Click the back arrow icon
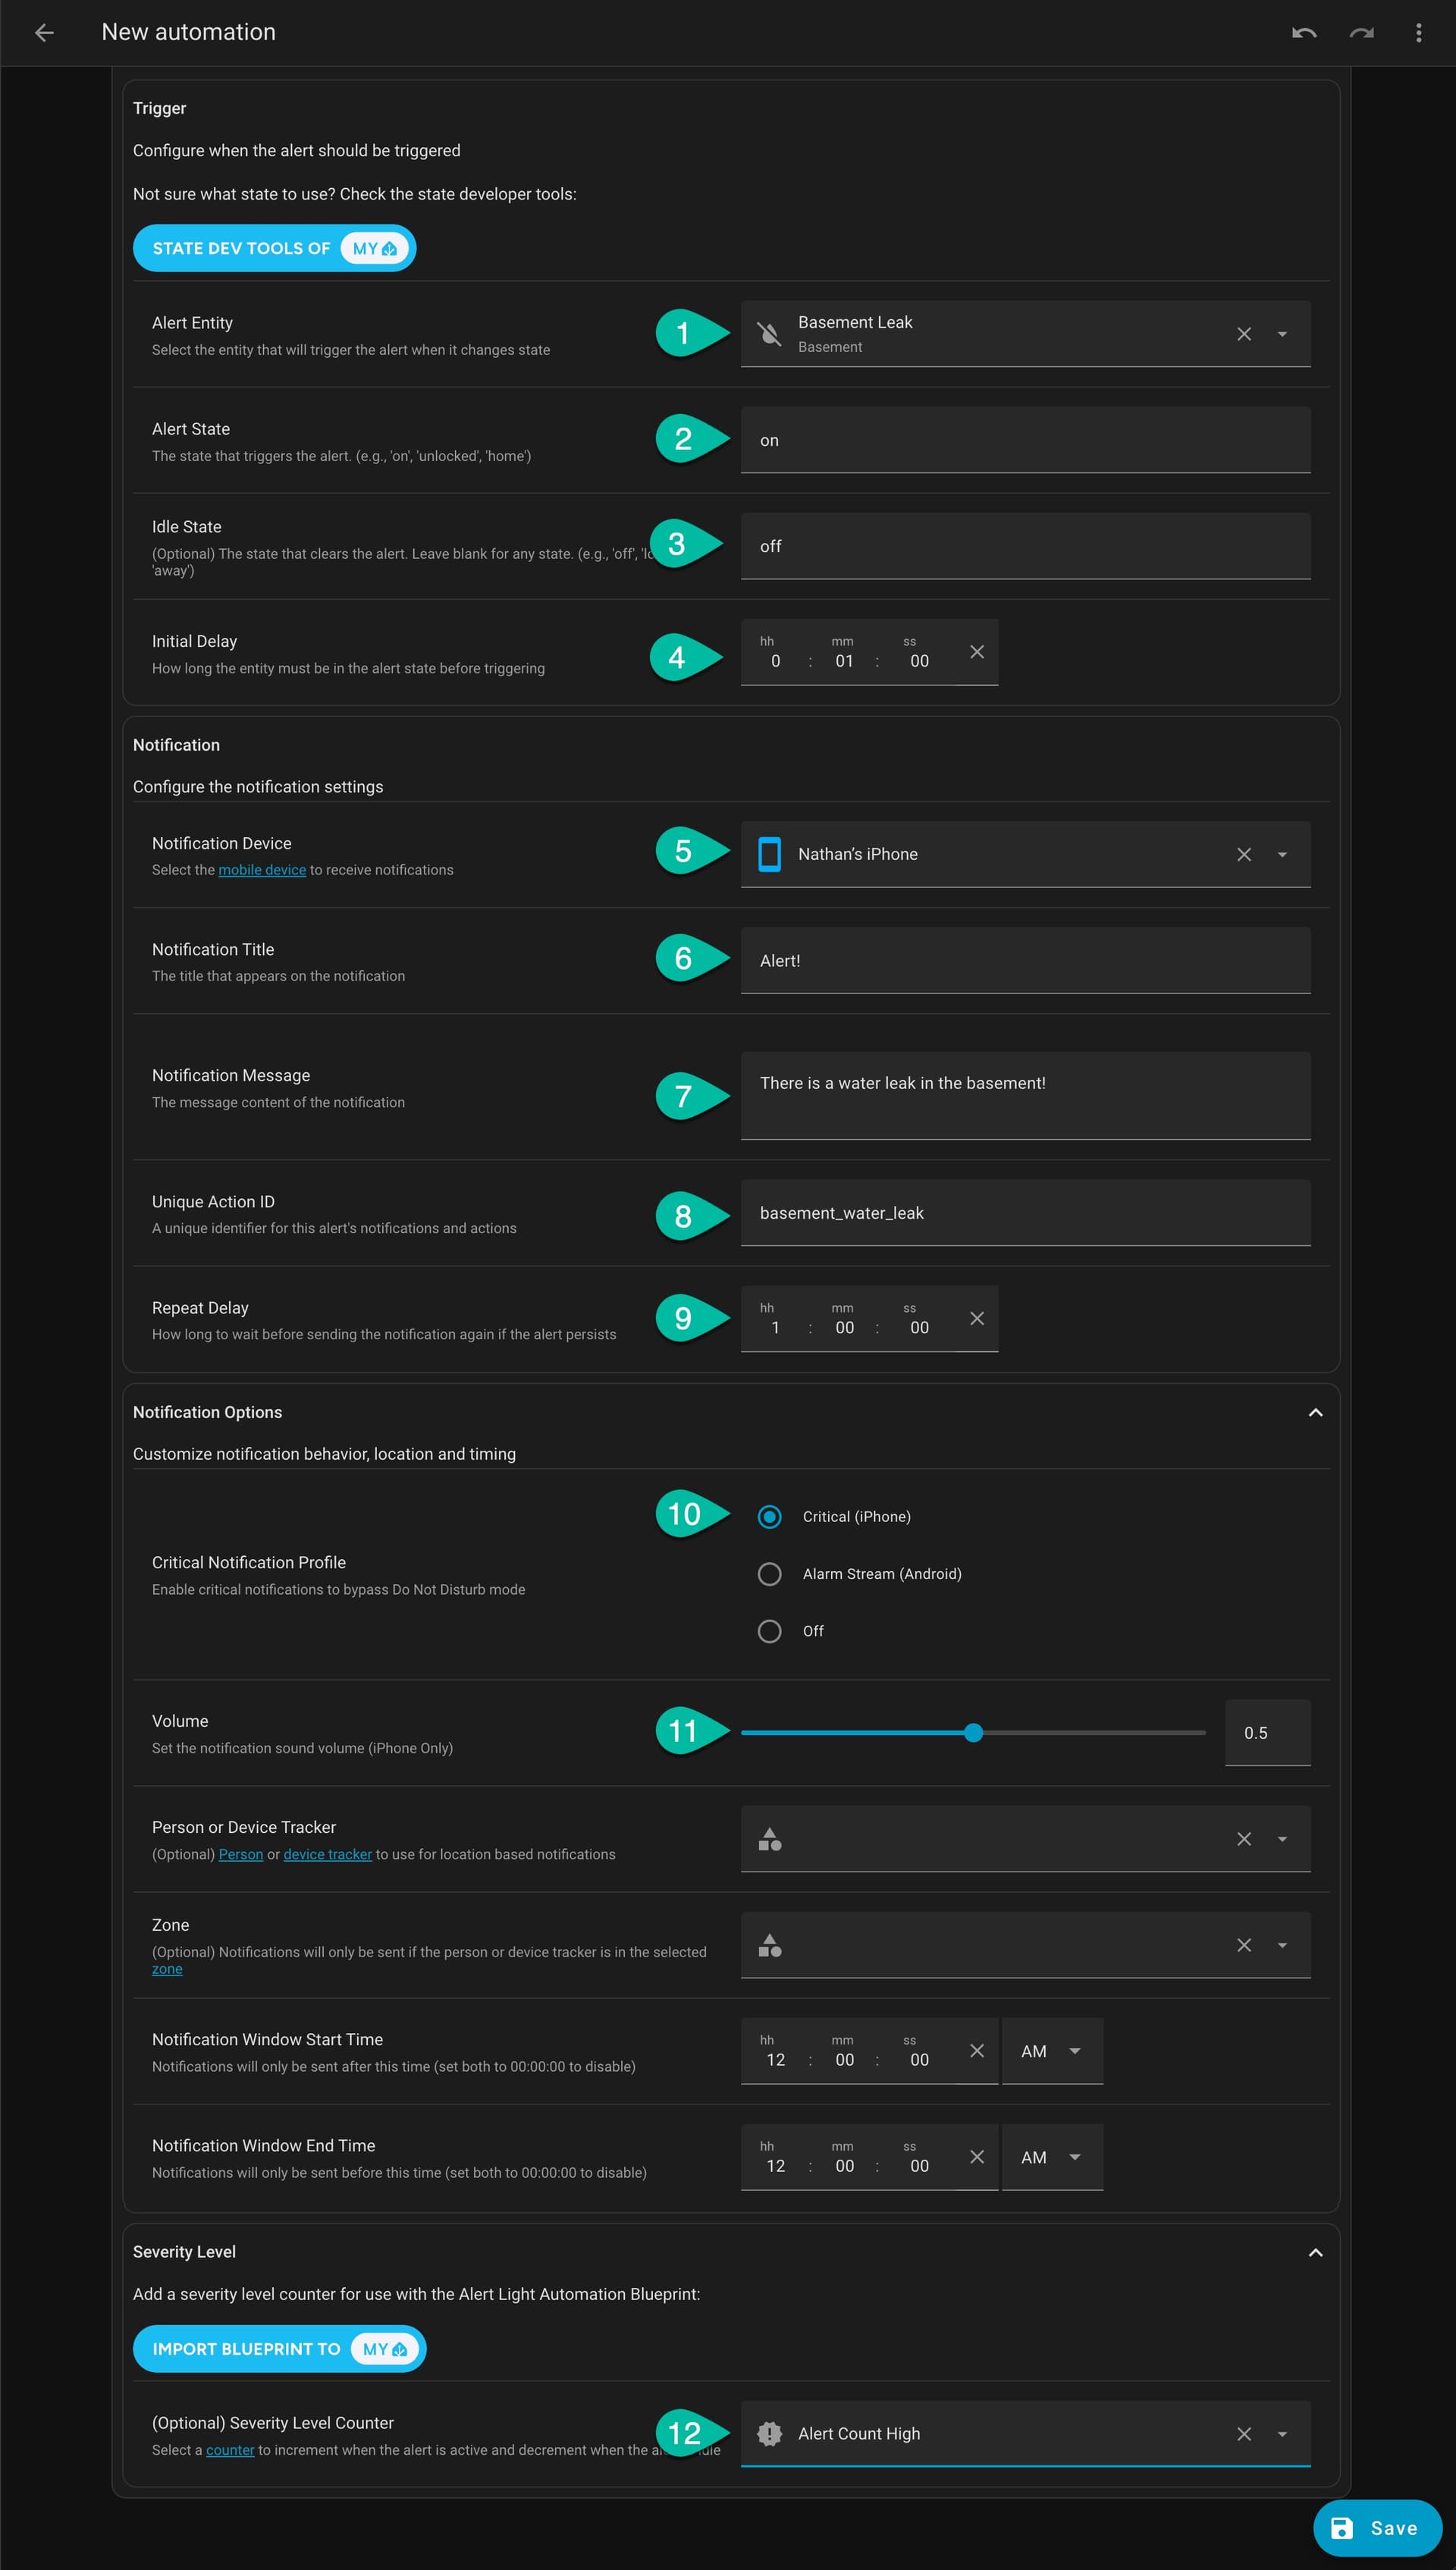This screenshot has height=2570, width=1456. 44,32
